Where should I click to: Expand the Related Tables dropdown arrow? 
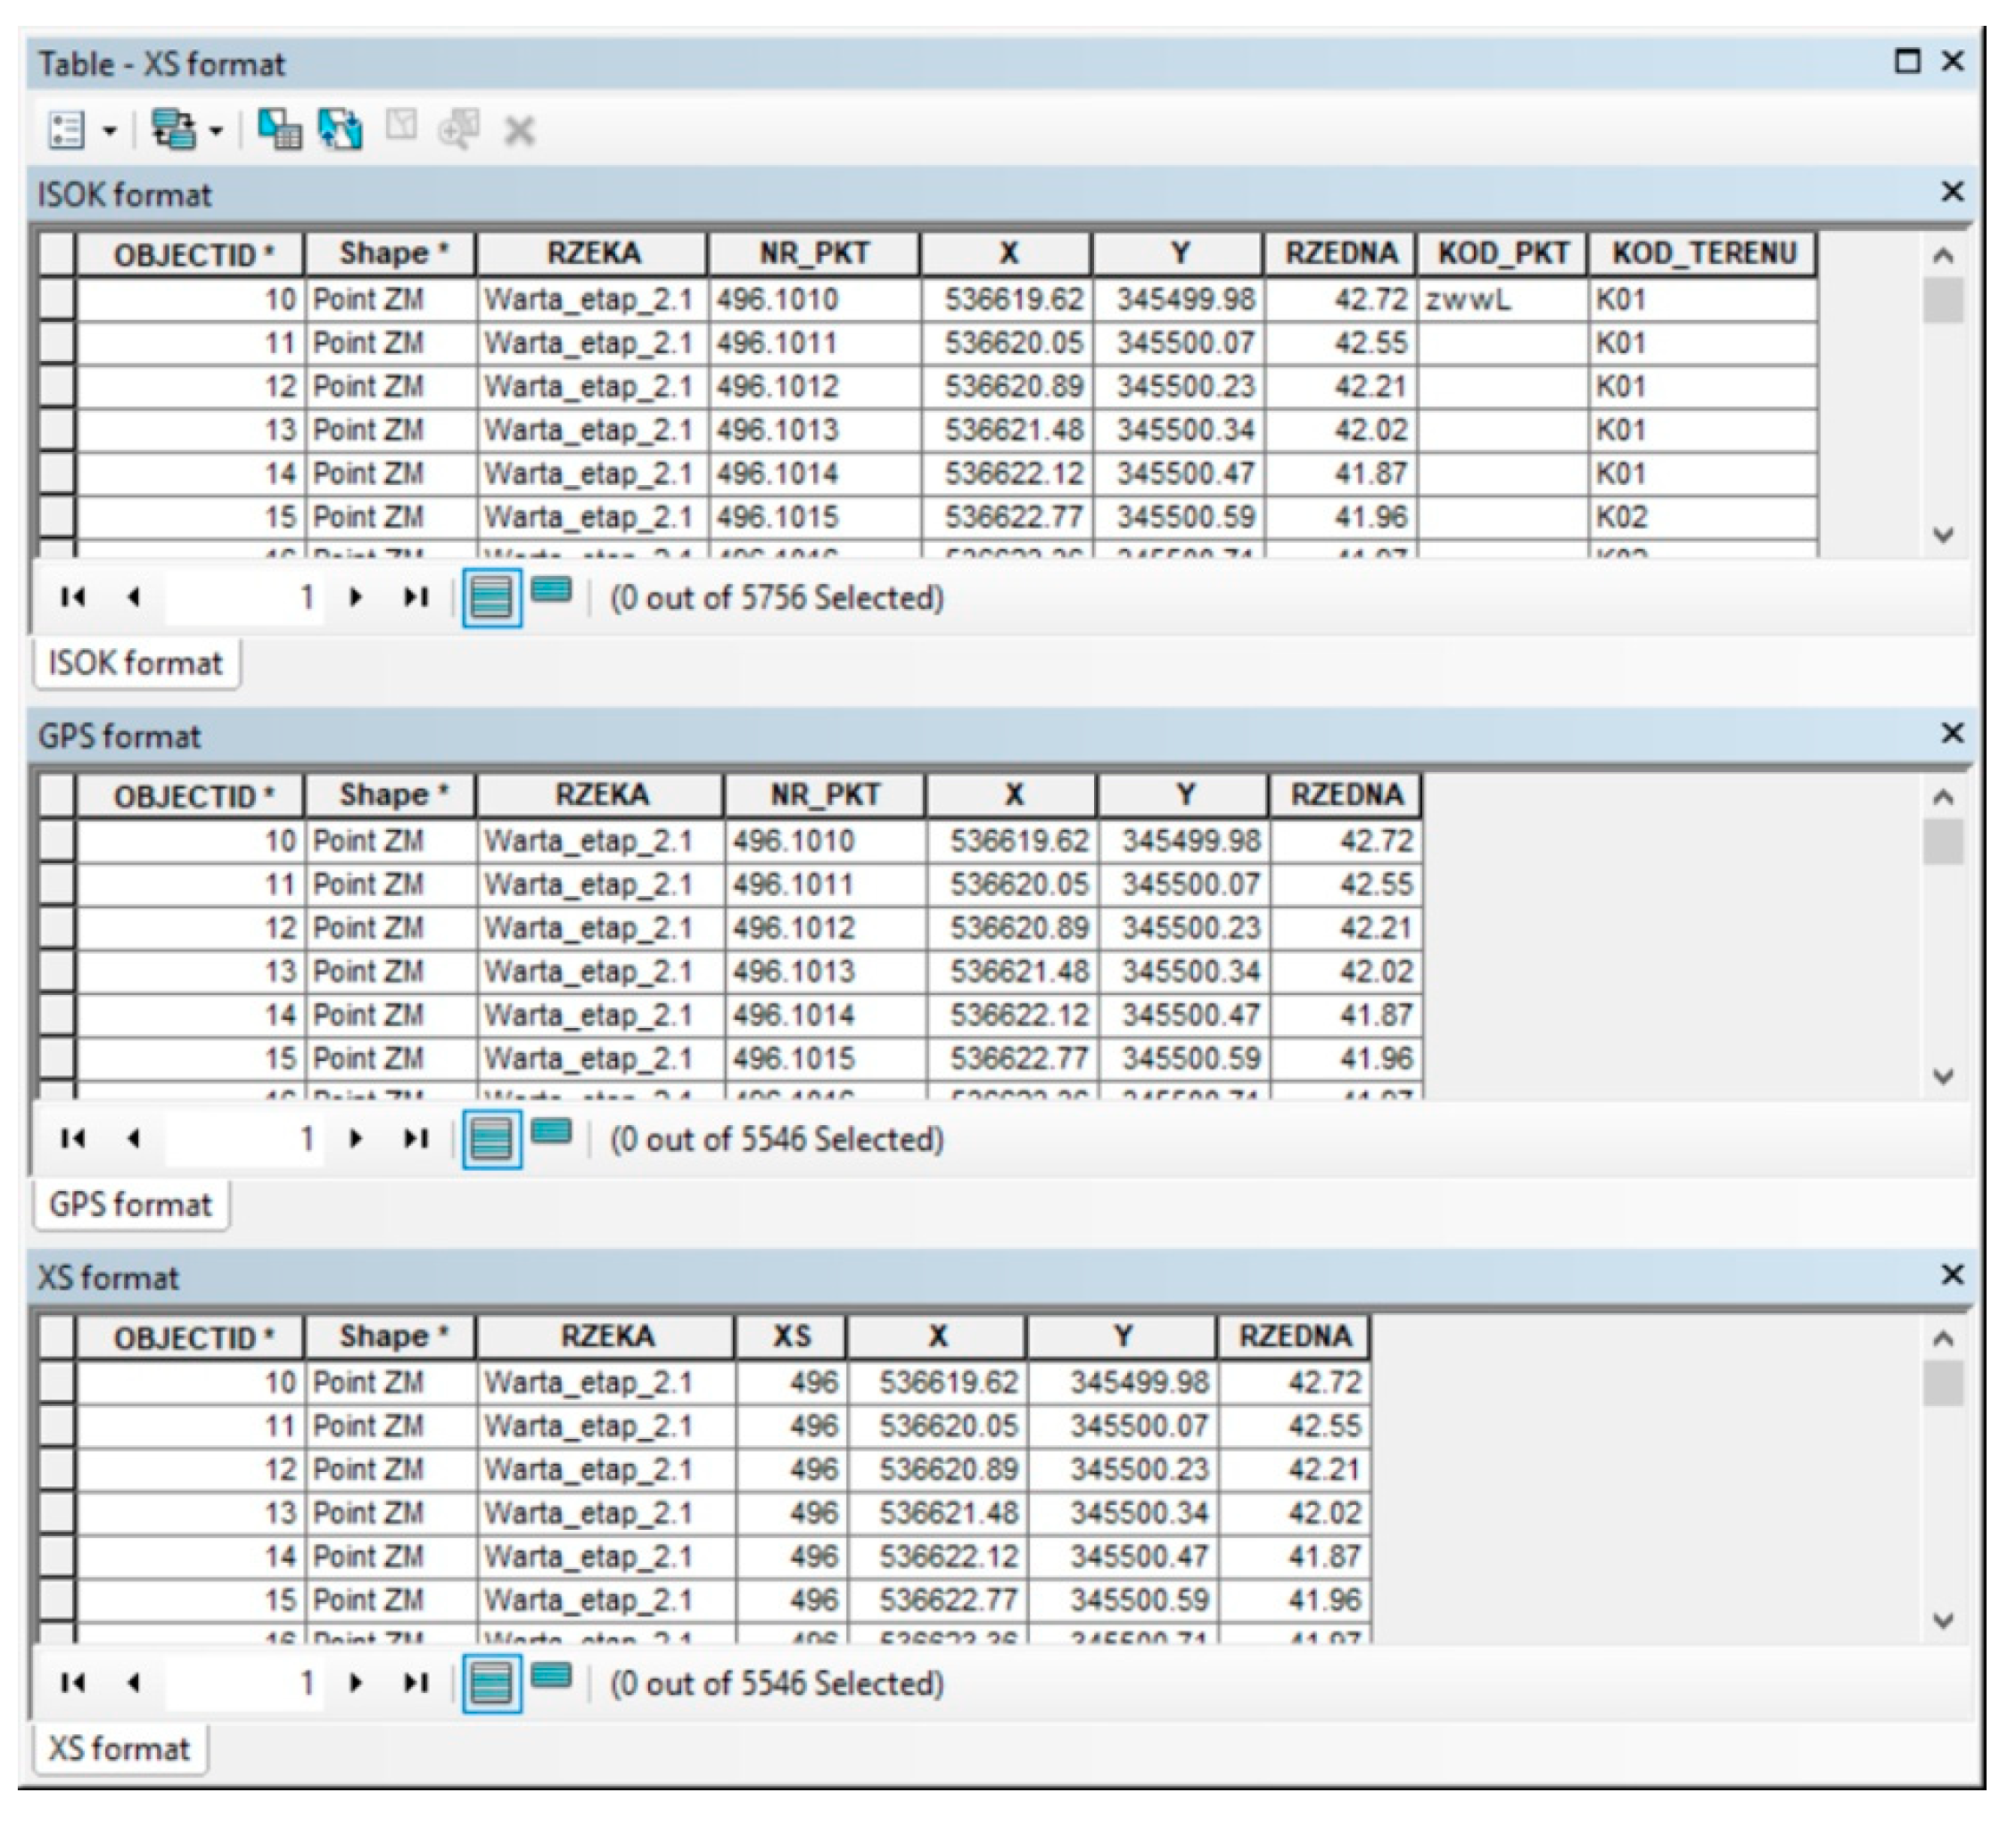click(215, 131)
